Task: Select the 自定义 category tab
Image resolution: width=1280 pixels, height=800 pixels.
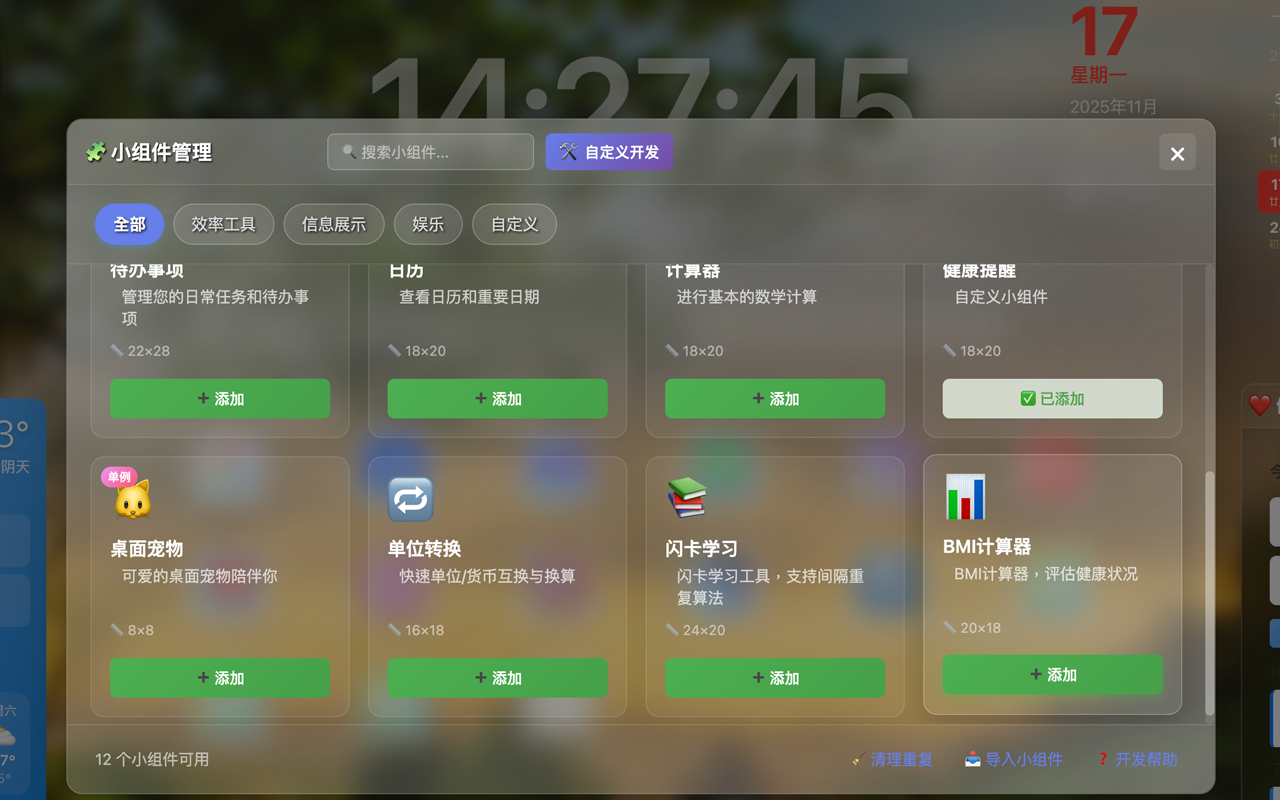Action: click(x=514, y=224)
